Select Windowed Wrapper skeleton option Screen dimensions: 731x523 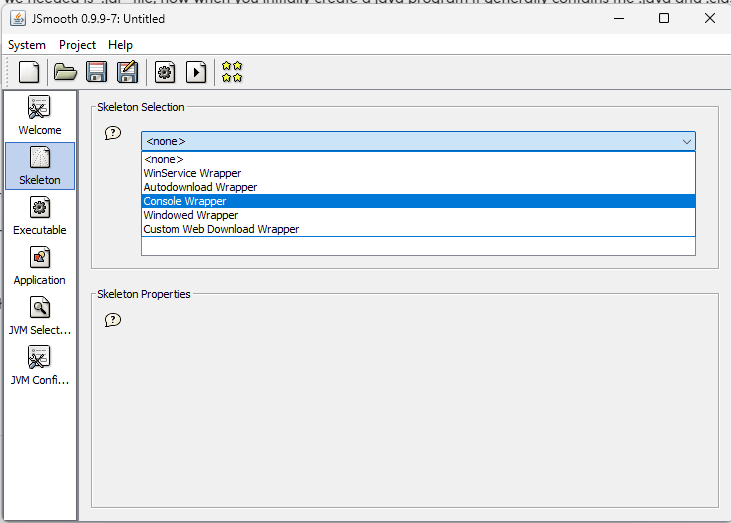coord(418,215)
